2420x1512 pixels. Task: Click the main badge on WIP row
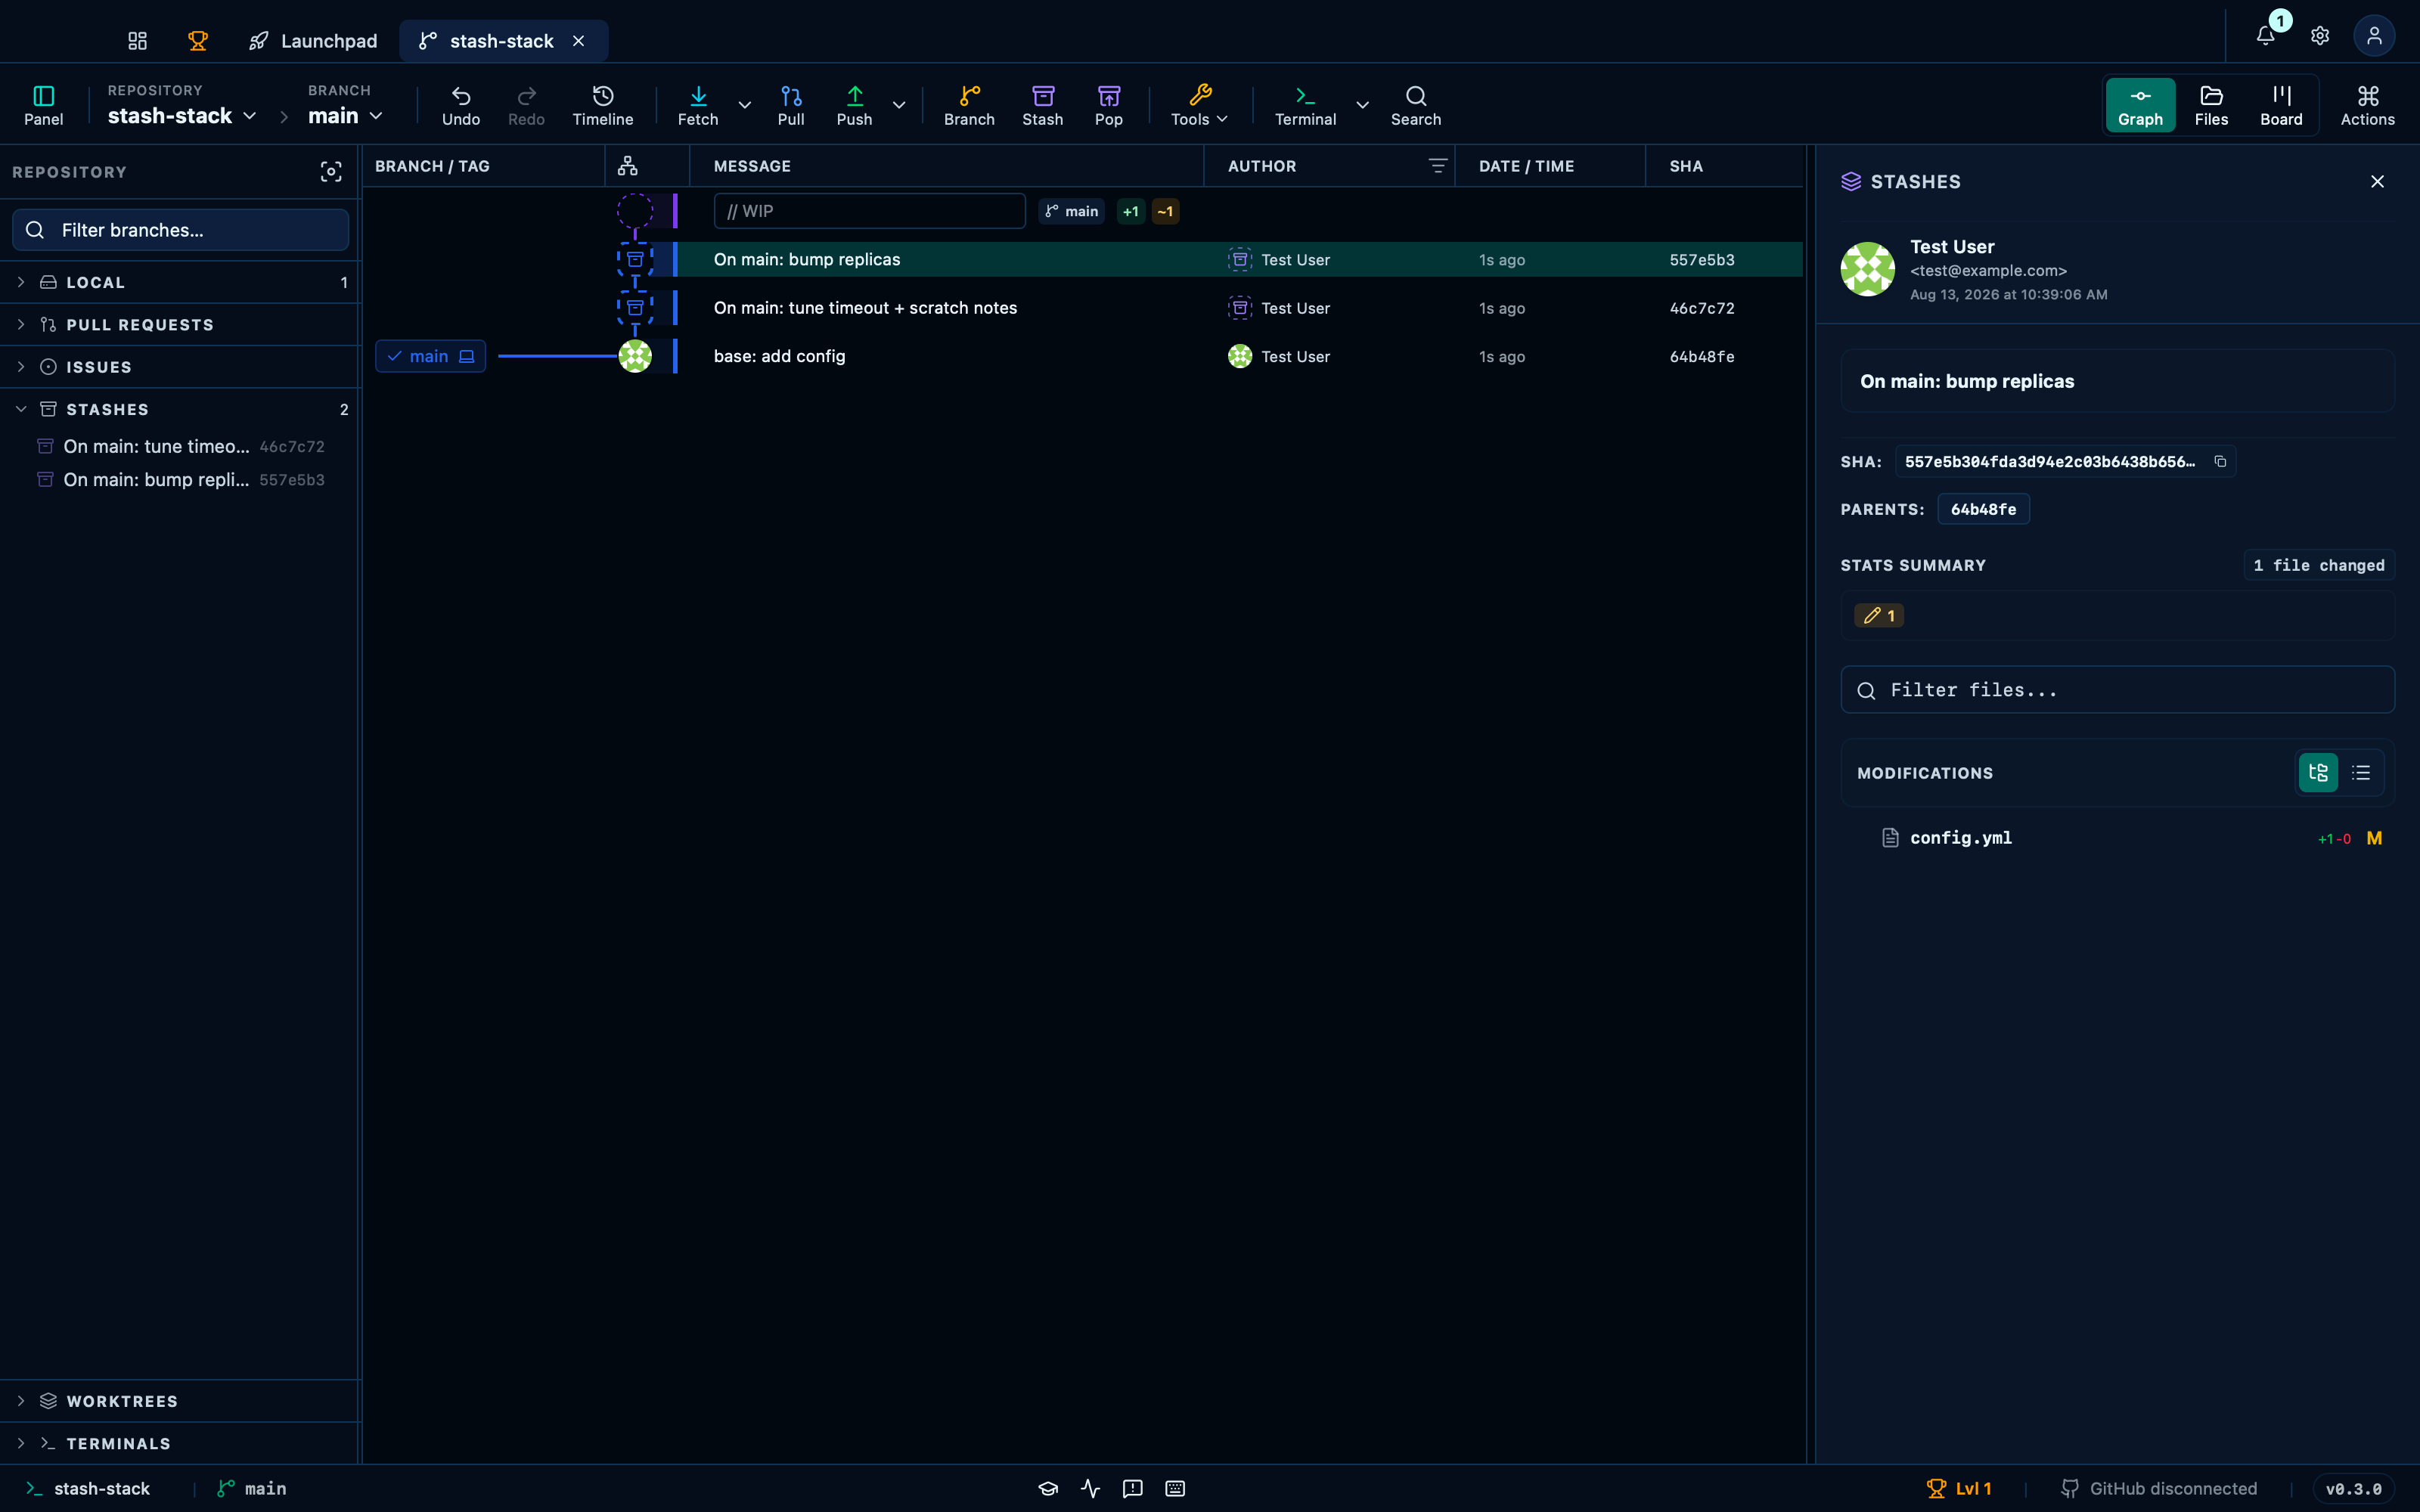point(1071,211)
